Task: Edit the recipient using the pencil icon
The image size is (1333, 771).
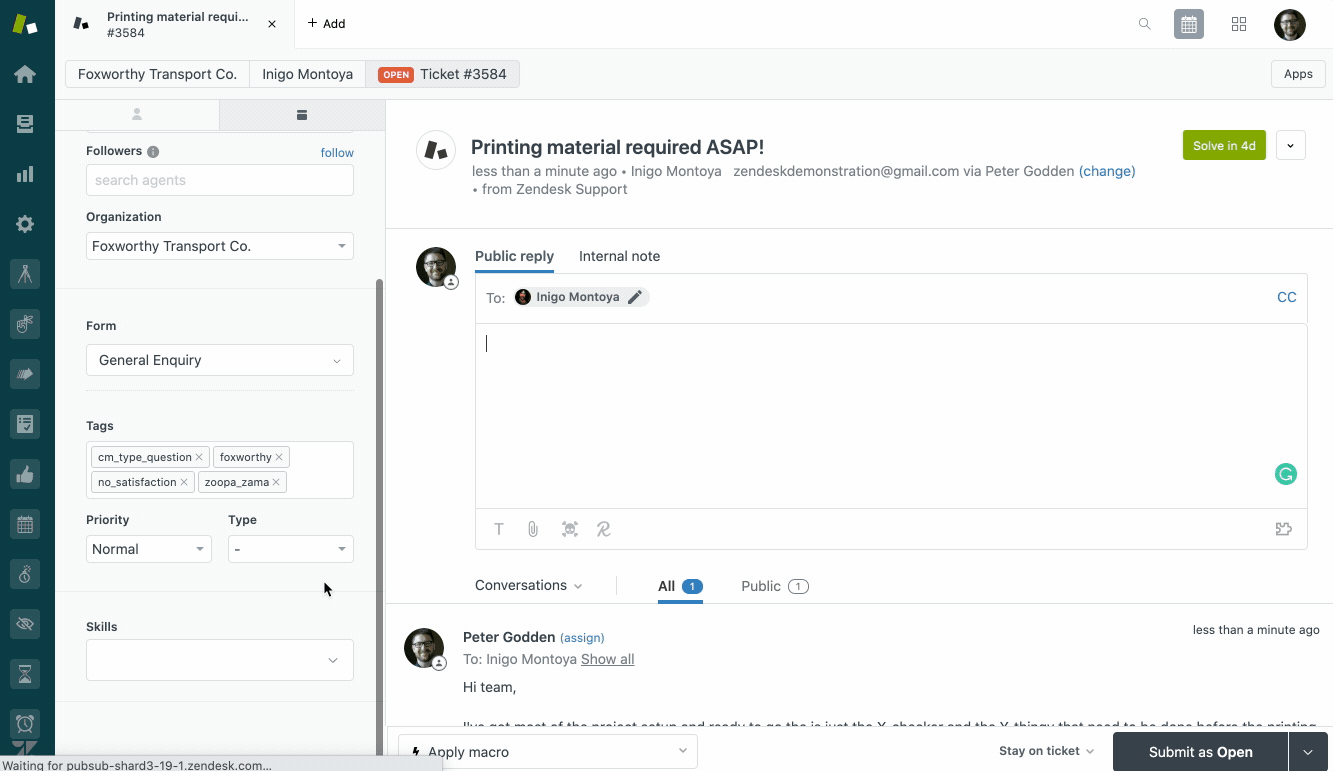Action: pos(635,297)
